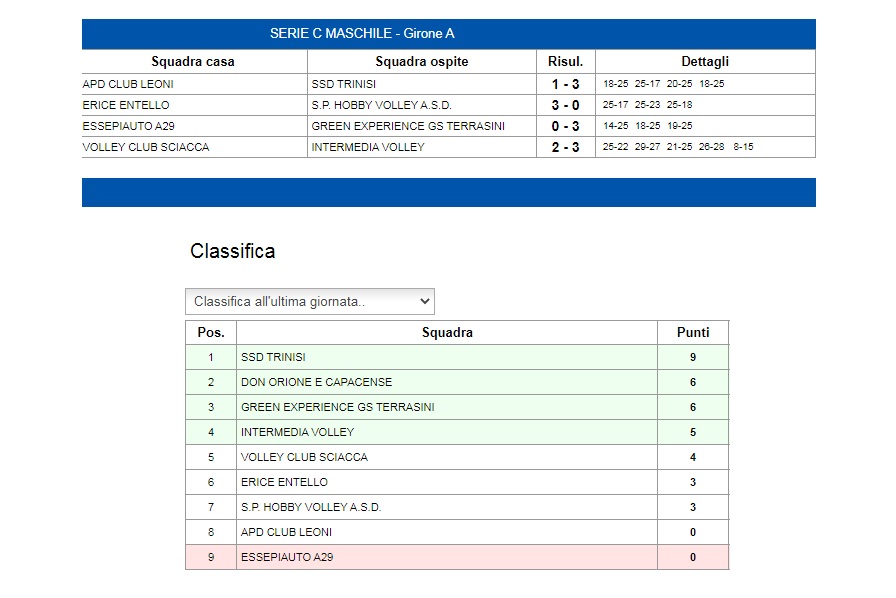Select SSD TRINISI in the standings
The width and height of the screenshot is (896, 598).
273,357
